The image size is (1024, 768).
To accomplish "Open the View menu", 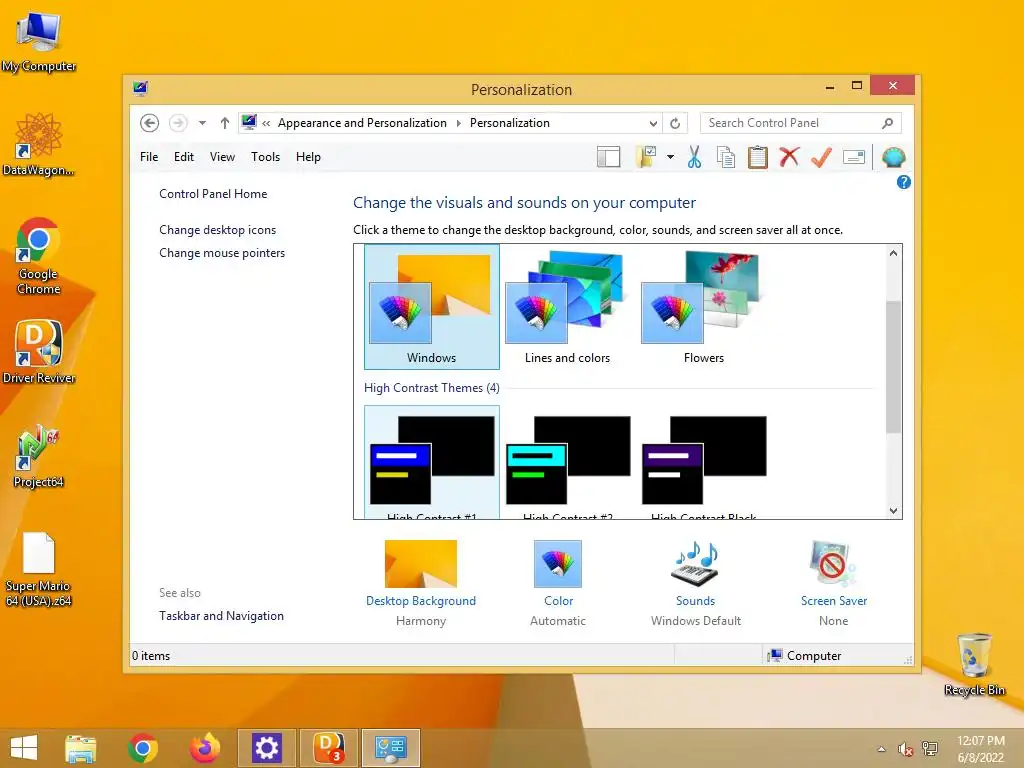I will pos(222,157).
